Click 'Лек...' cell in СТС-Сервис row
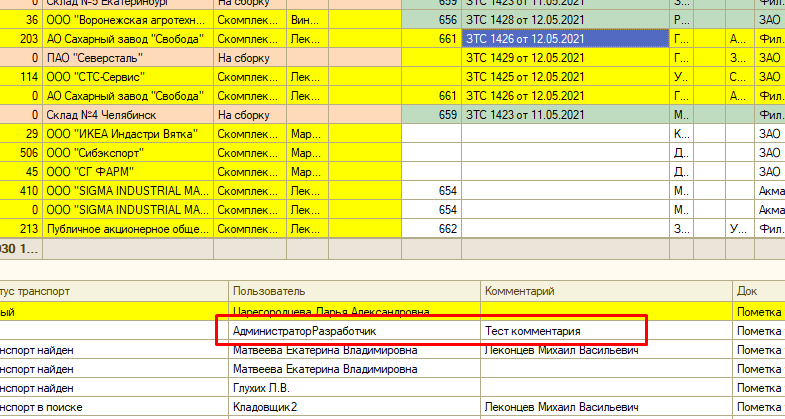 pyautogui.click(x=307, y=77)
